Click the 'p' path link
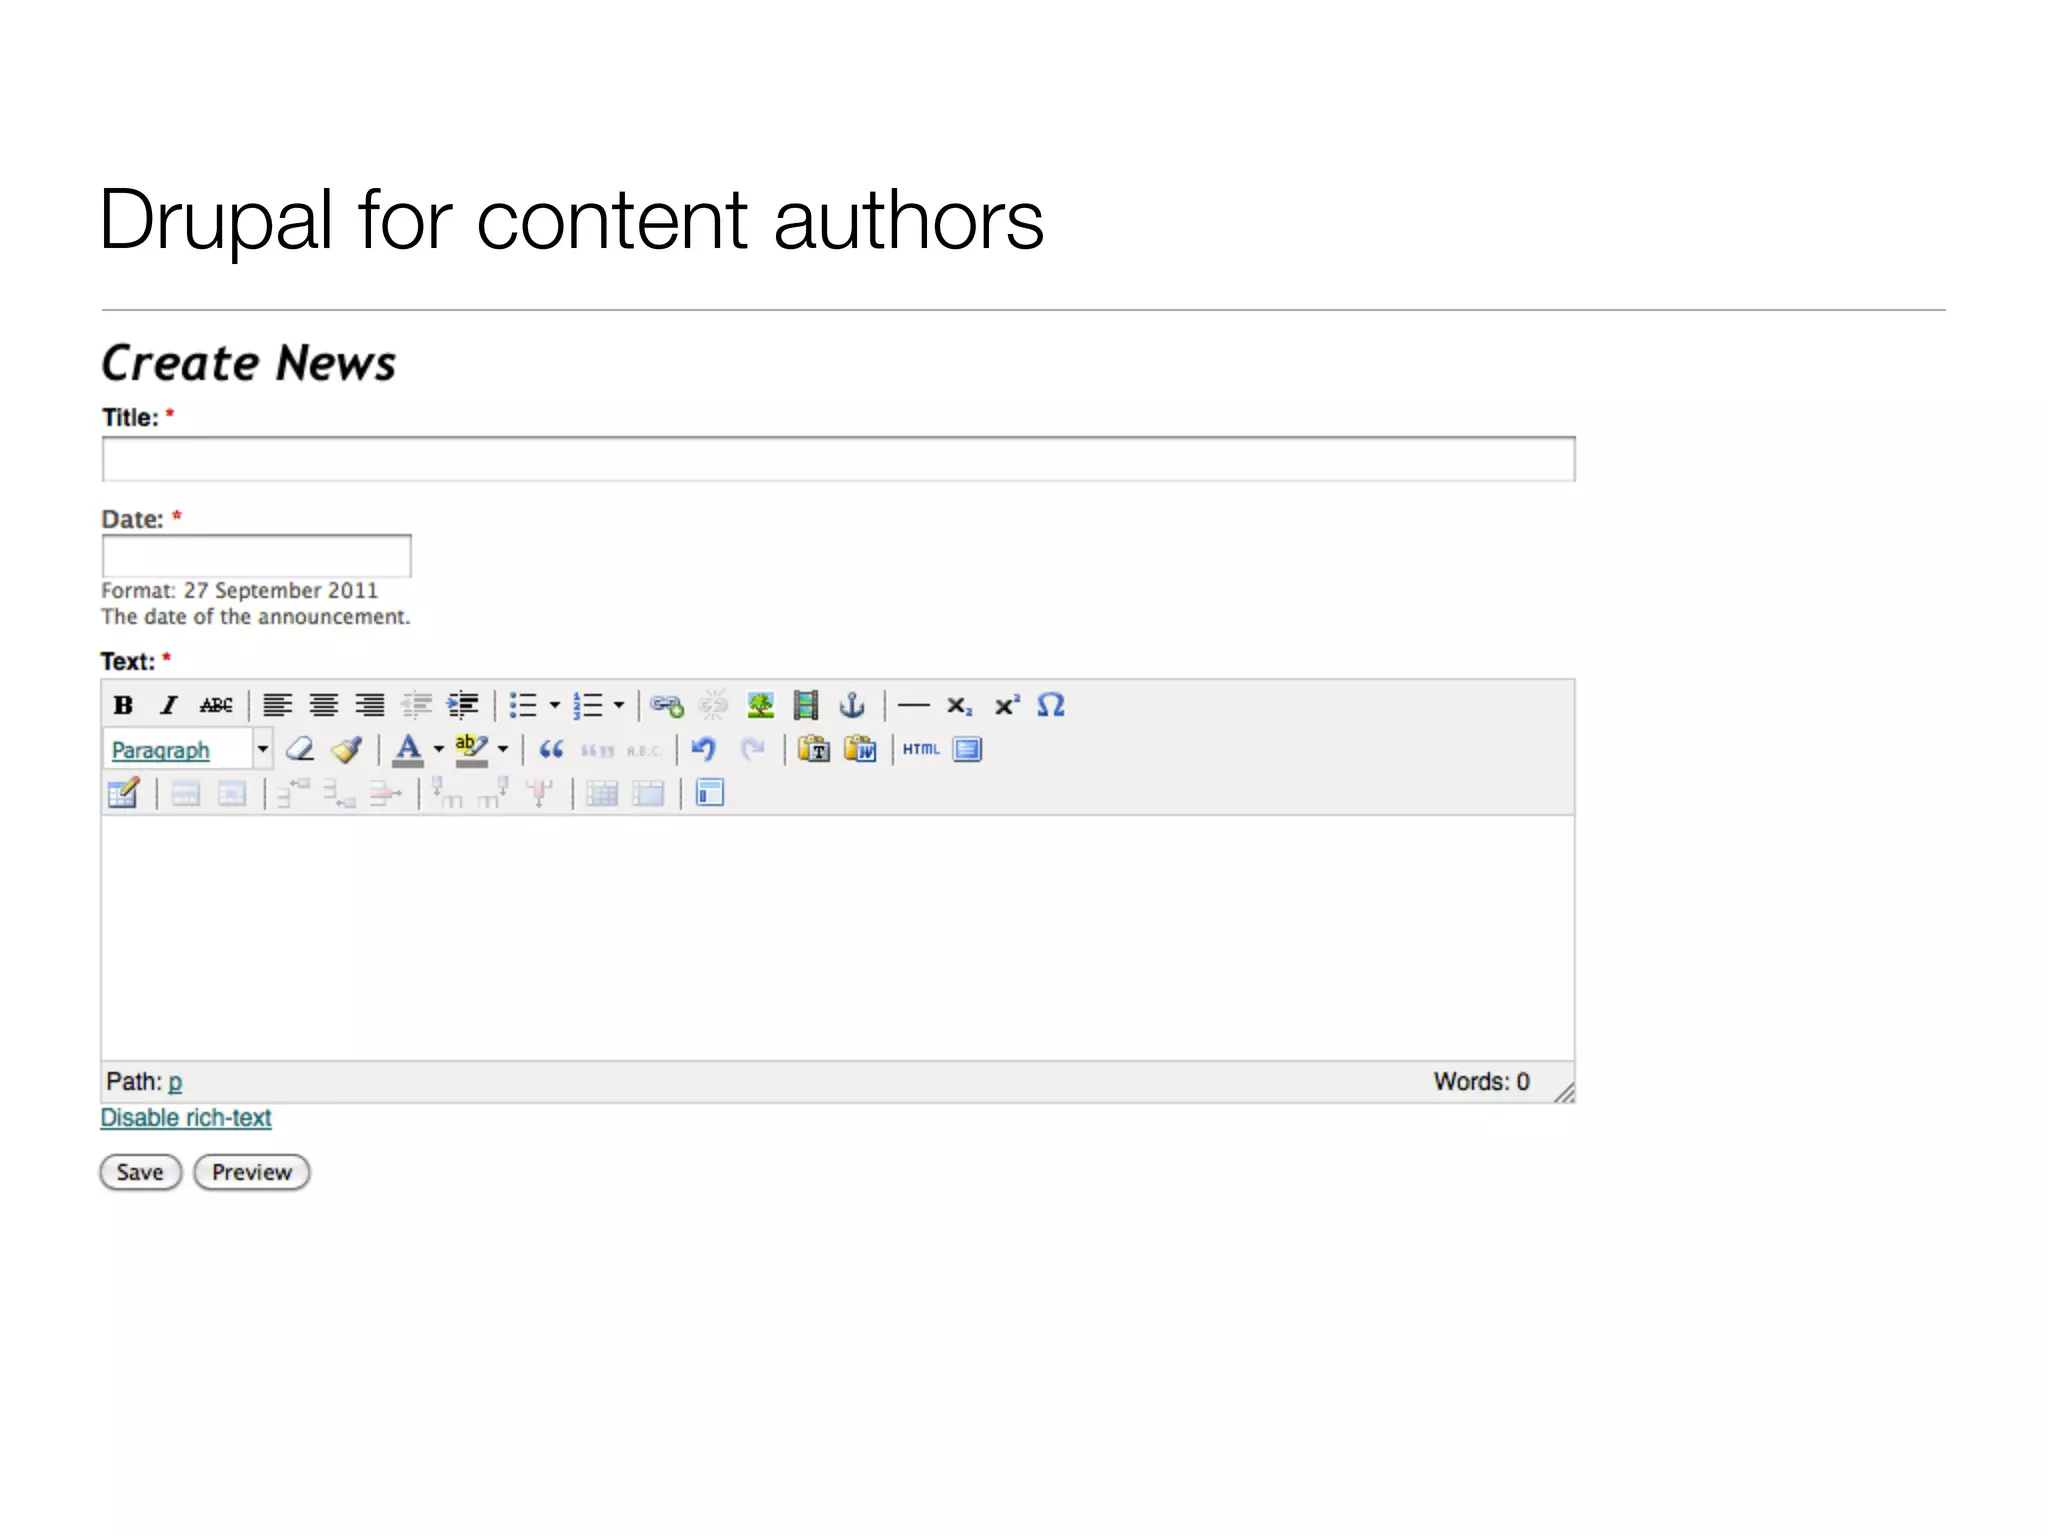This screenshot has height=1536, width=2048. (x=175, y=1082)
